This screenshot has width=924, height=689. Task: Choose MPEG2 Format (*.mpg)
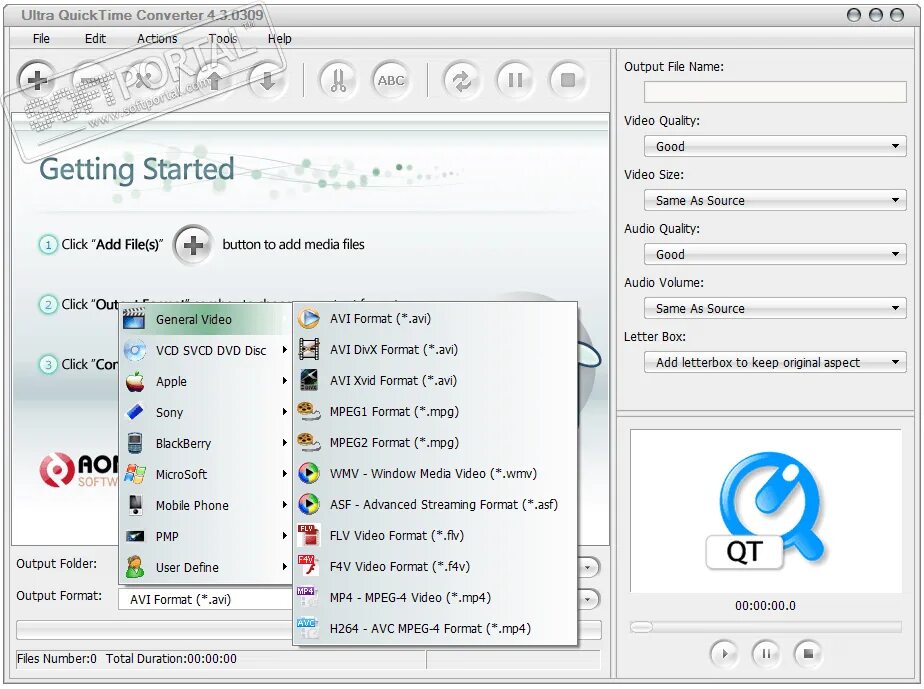[435, 442]
